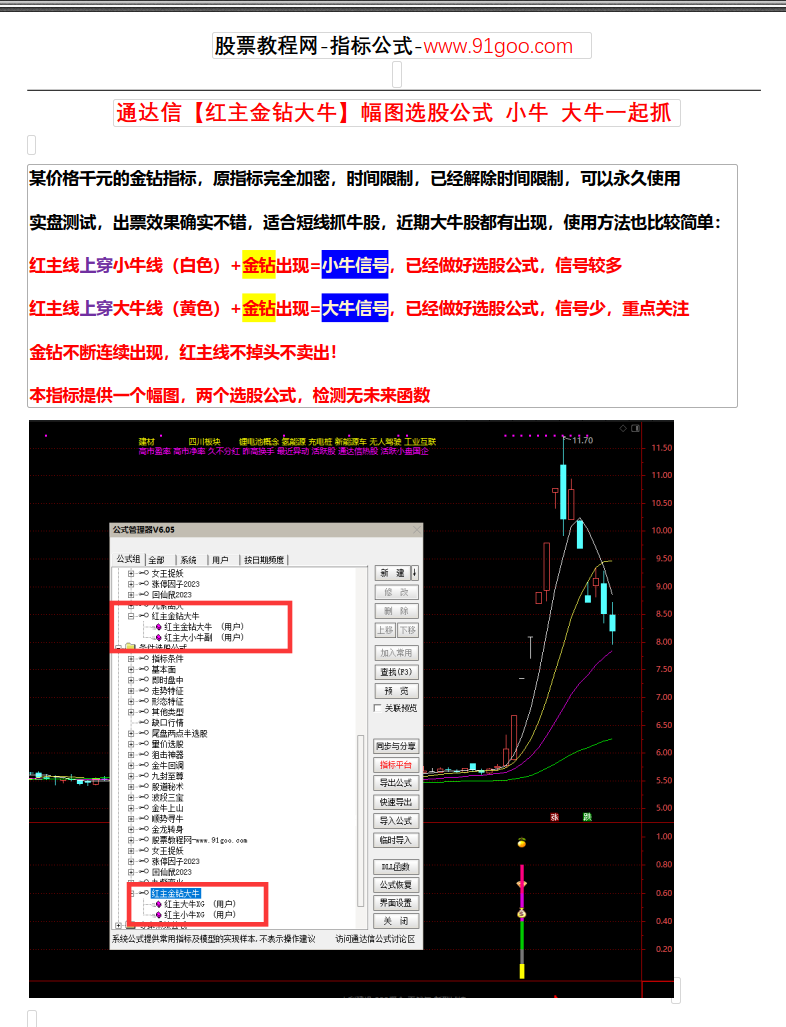Click the purple diamond icon of 红主小牛XG
The image size is (786, 1027).
tap(159, 914)
